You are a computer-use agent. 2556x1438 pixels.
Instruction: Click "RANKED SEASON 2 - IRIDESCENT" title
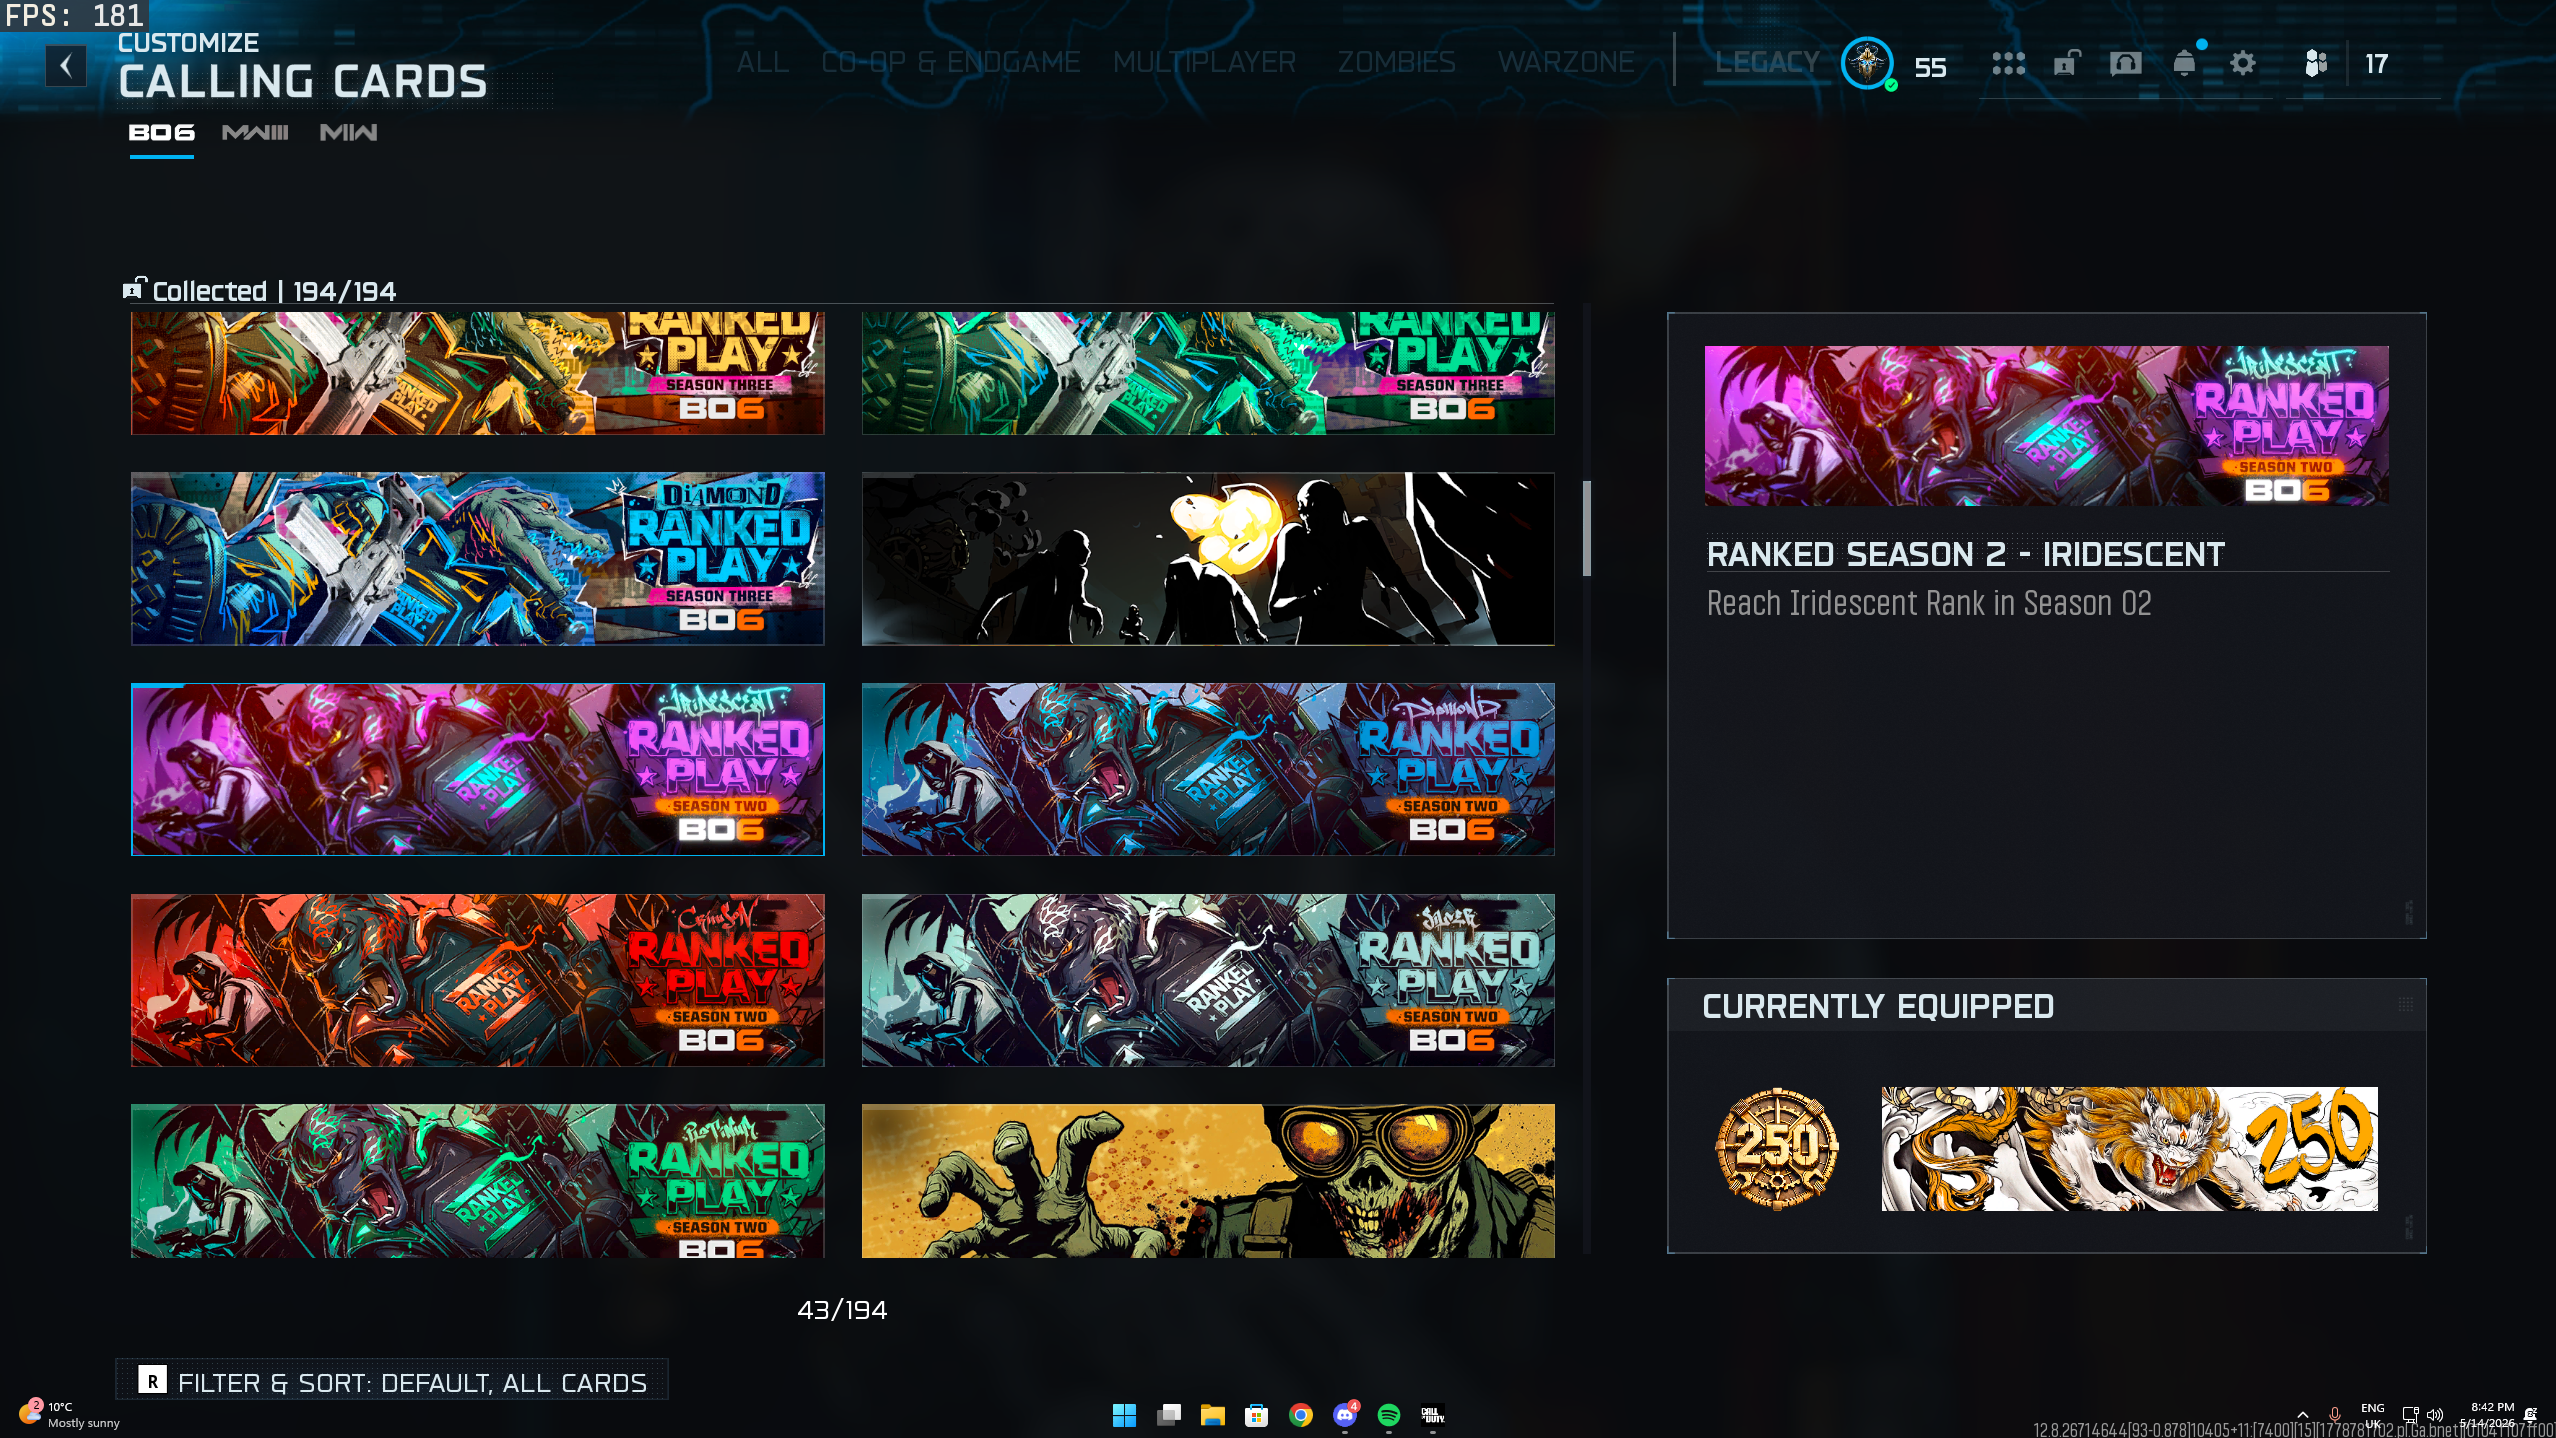1966,554
